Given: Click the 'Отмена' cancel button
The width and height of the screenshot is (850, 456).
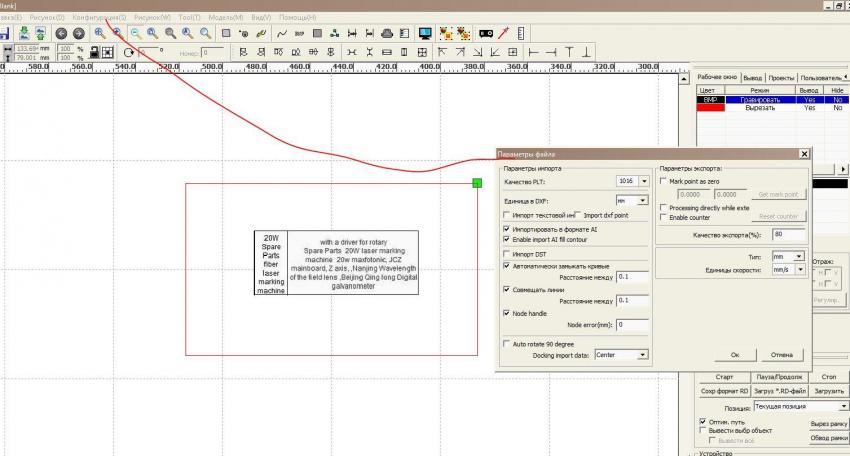Looking at the screenshot, I should pos(781,354).
